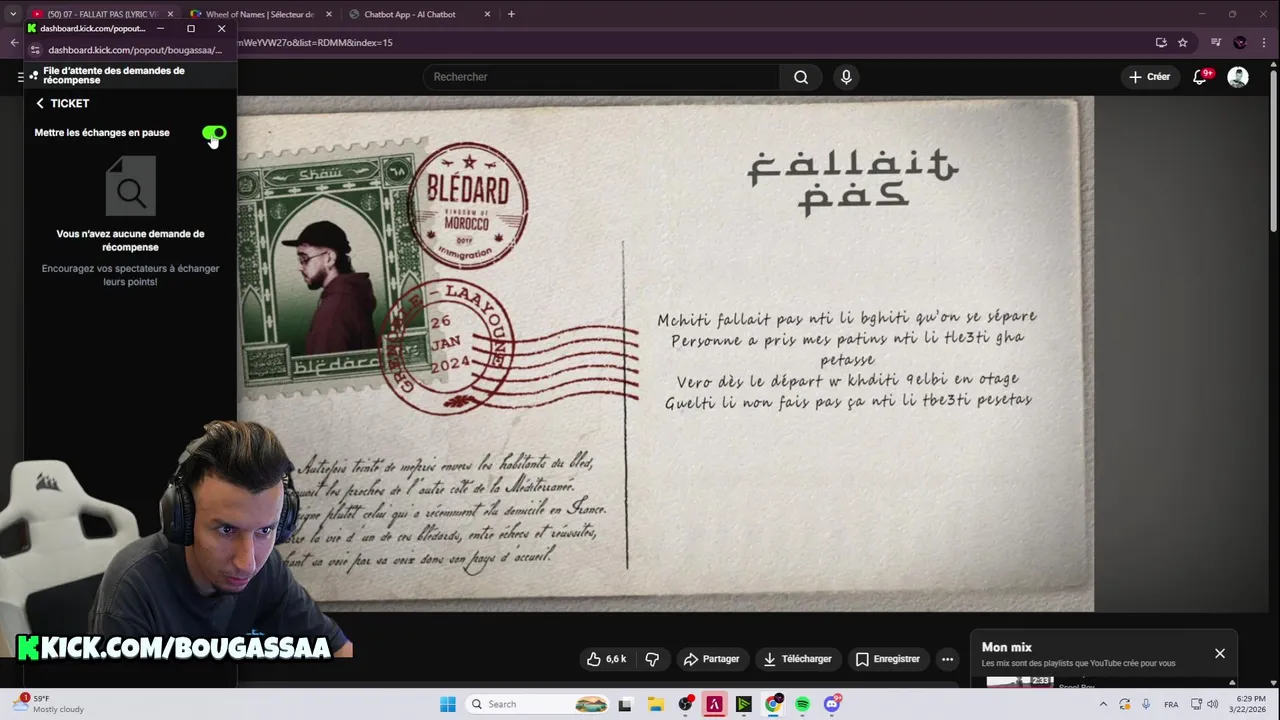Image resolution: width=1280 pixels, height=720 pixels.
Task: Click the microphone tray icon
Action: tap(1146, 704)
